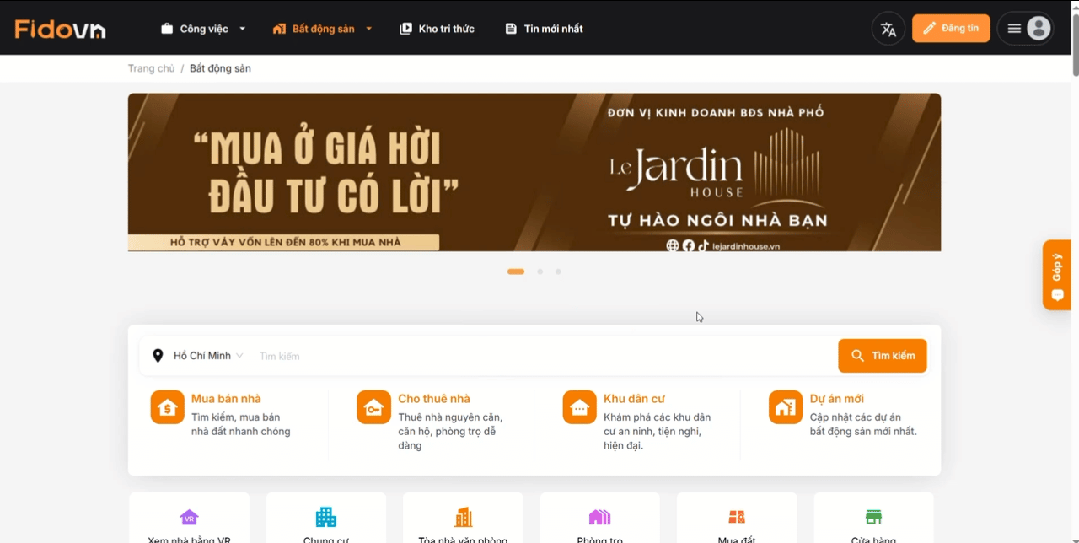Click the Mua bán nhà house icon
The height and width of the screenshot is (543, 1079).
pyautogui.click(x=167, y=407)
